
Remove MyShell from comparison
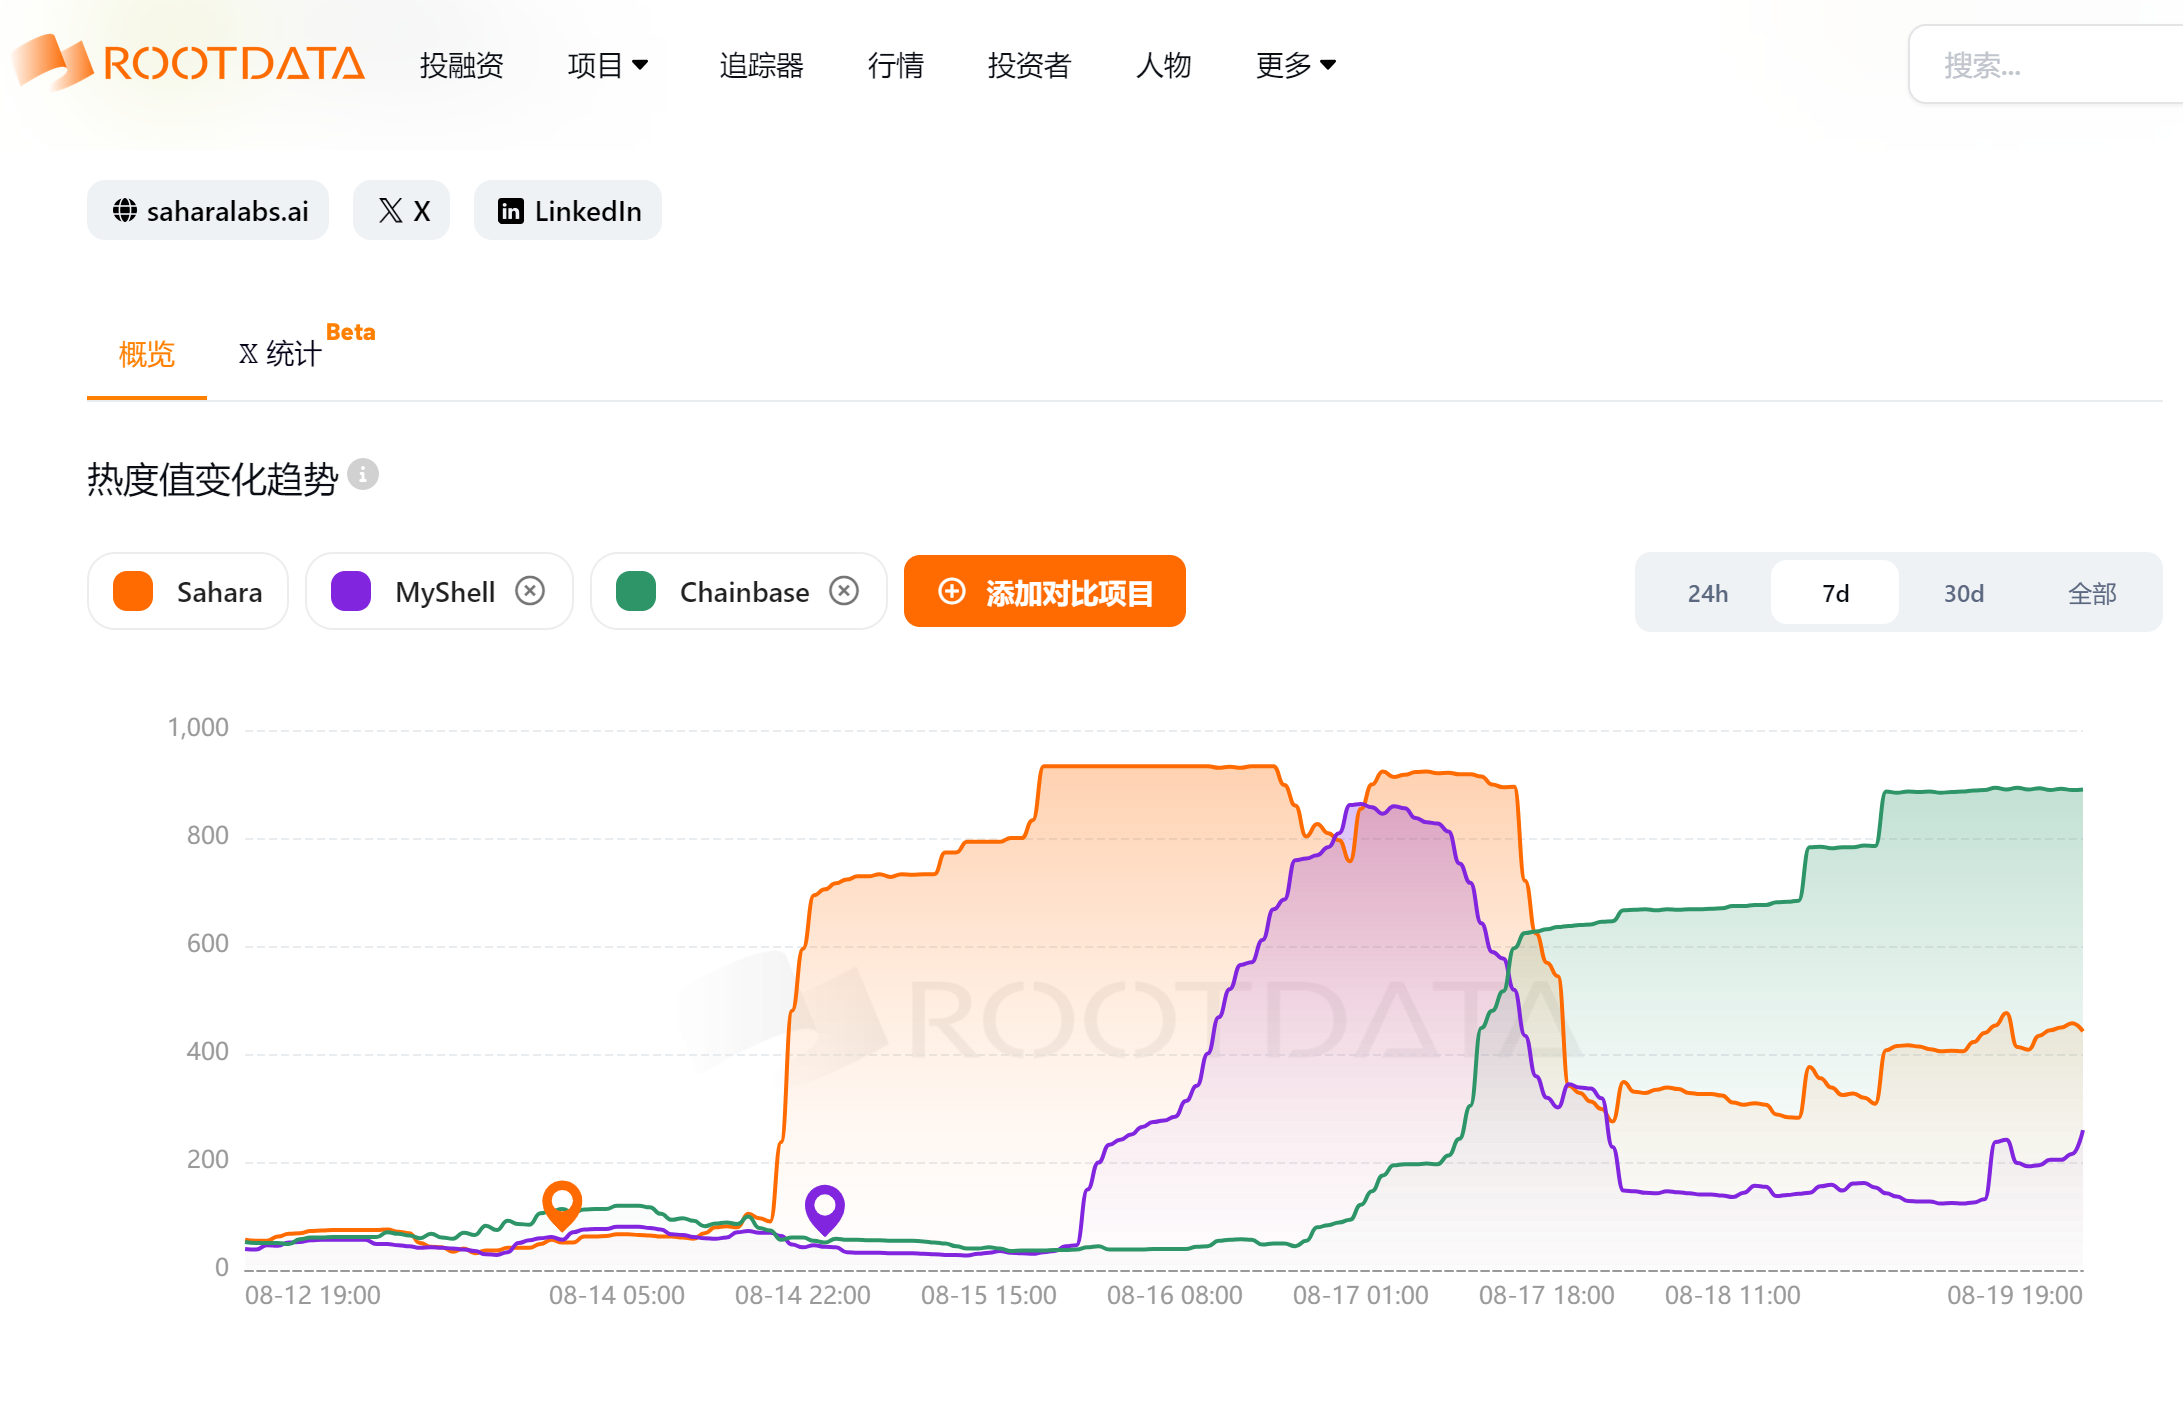tap(530, 591)
